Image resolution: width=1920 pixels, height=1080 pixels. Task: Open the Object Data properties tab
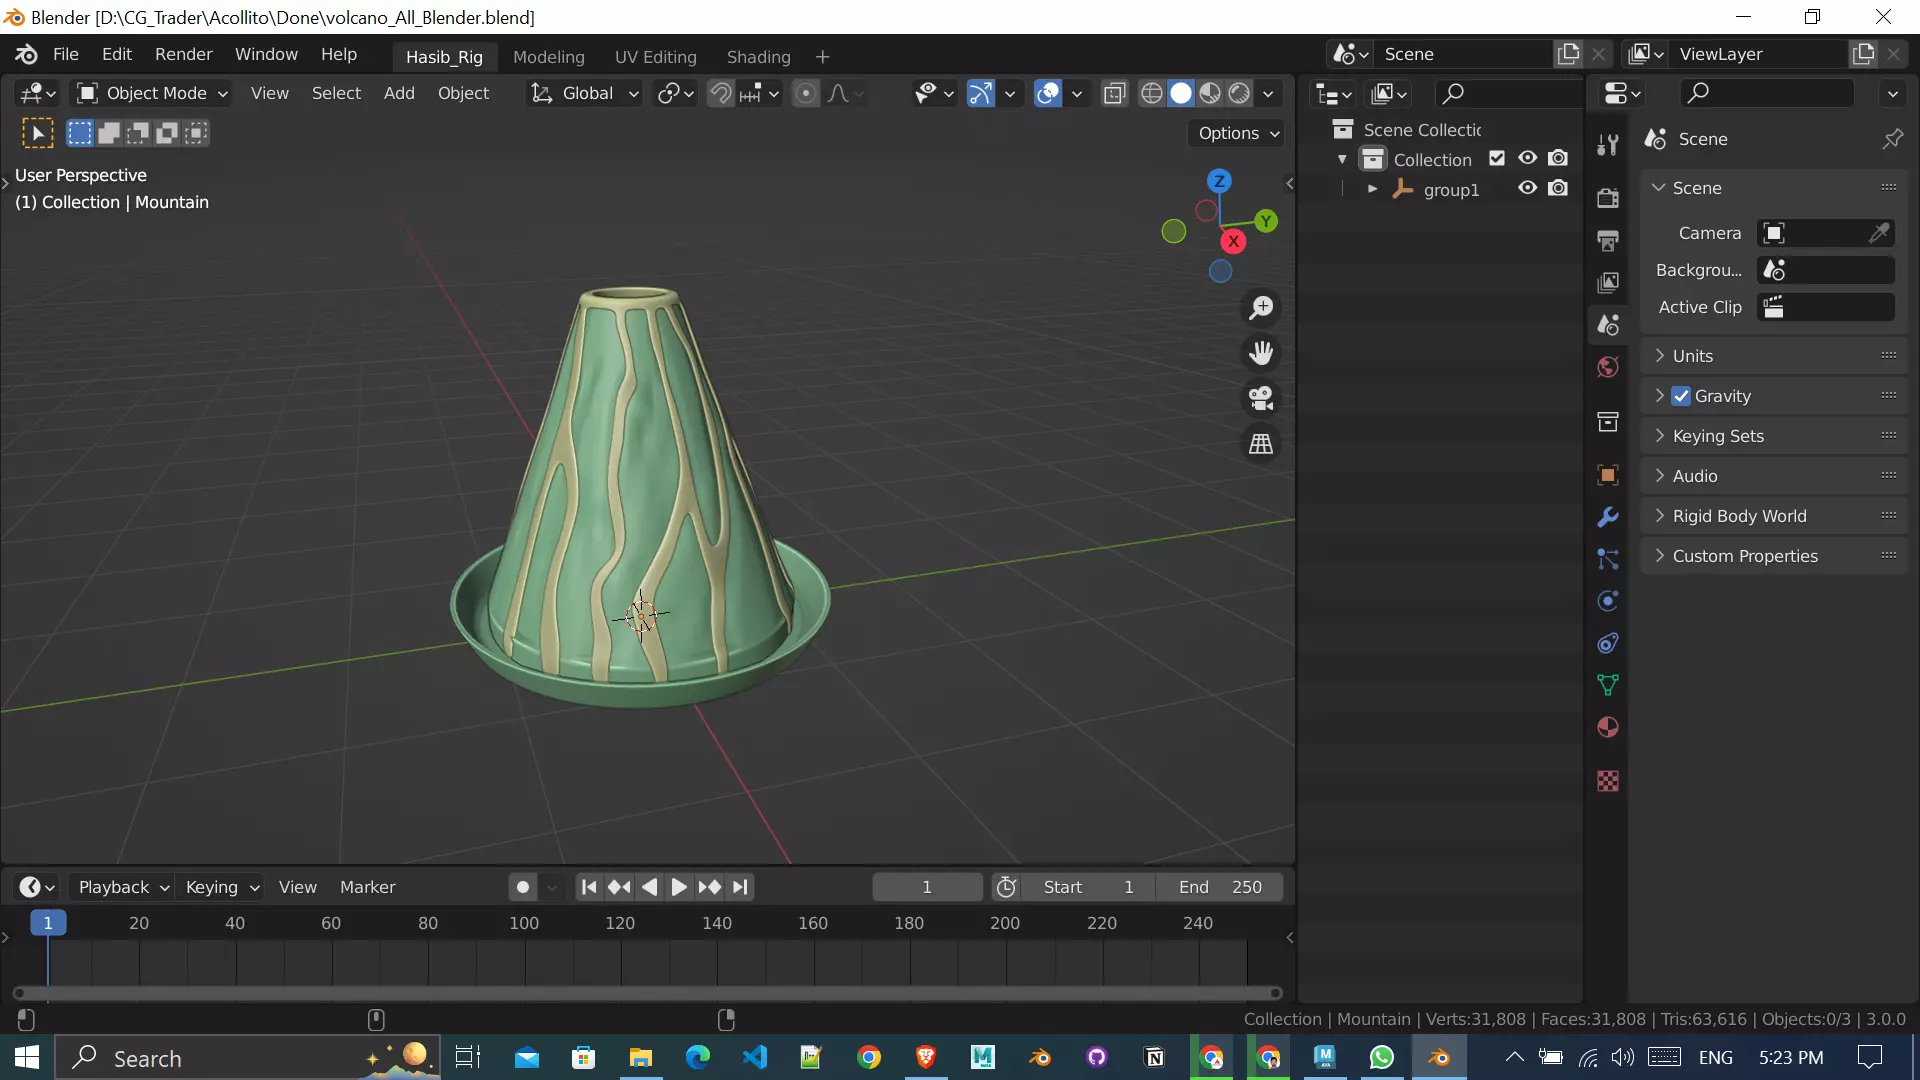tap(1608, 685)
